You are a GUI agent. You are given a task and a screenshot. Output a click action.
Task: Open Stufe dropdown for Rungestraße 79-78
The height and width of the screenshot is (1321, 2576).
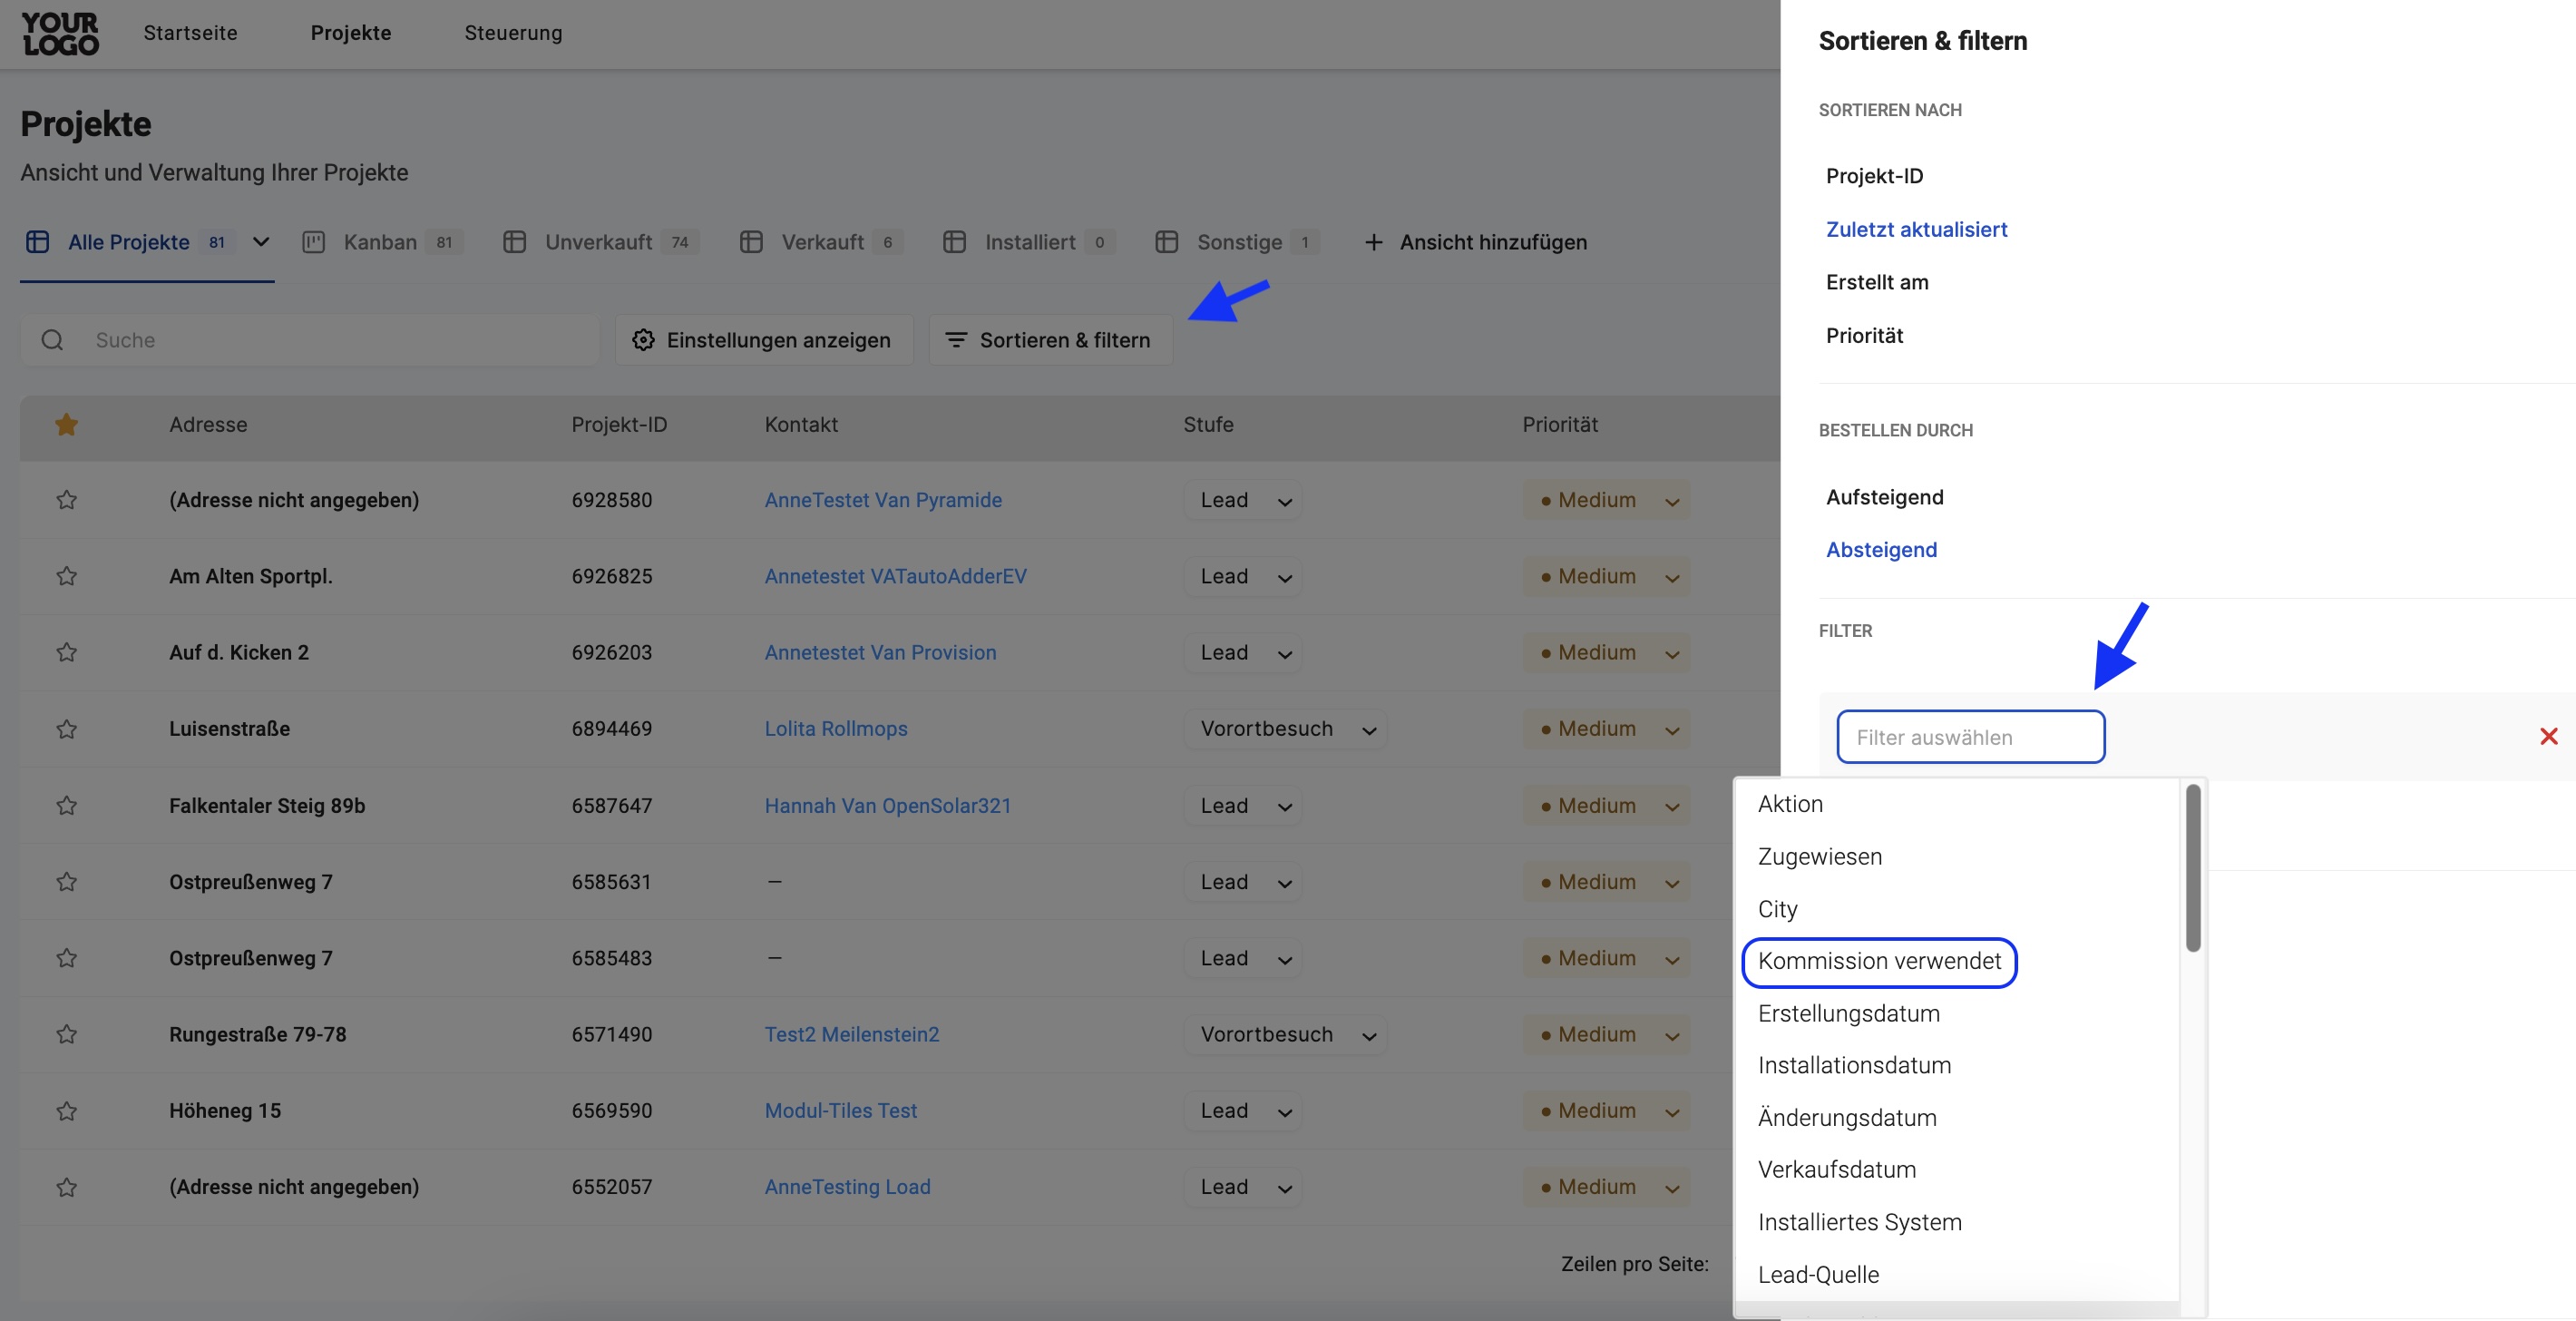coord(1285,1034)
